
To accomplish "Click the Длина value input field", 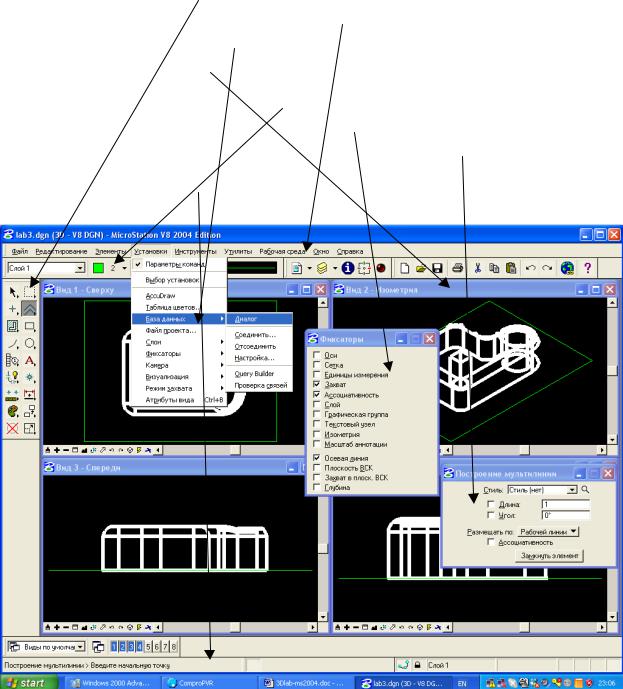I will pos(566,504).
